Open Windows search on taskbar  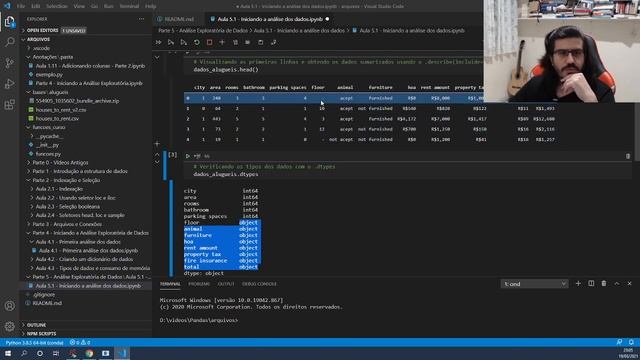(24, 353)
